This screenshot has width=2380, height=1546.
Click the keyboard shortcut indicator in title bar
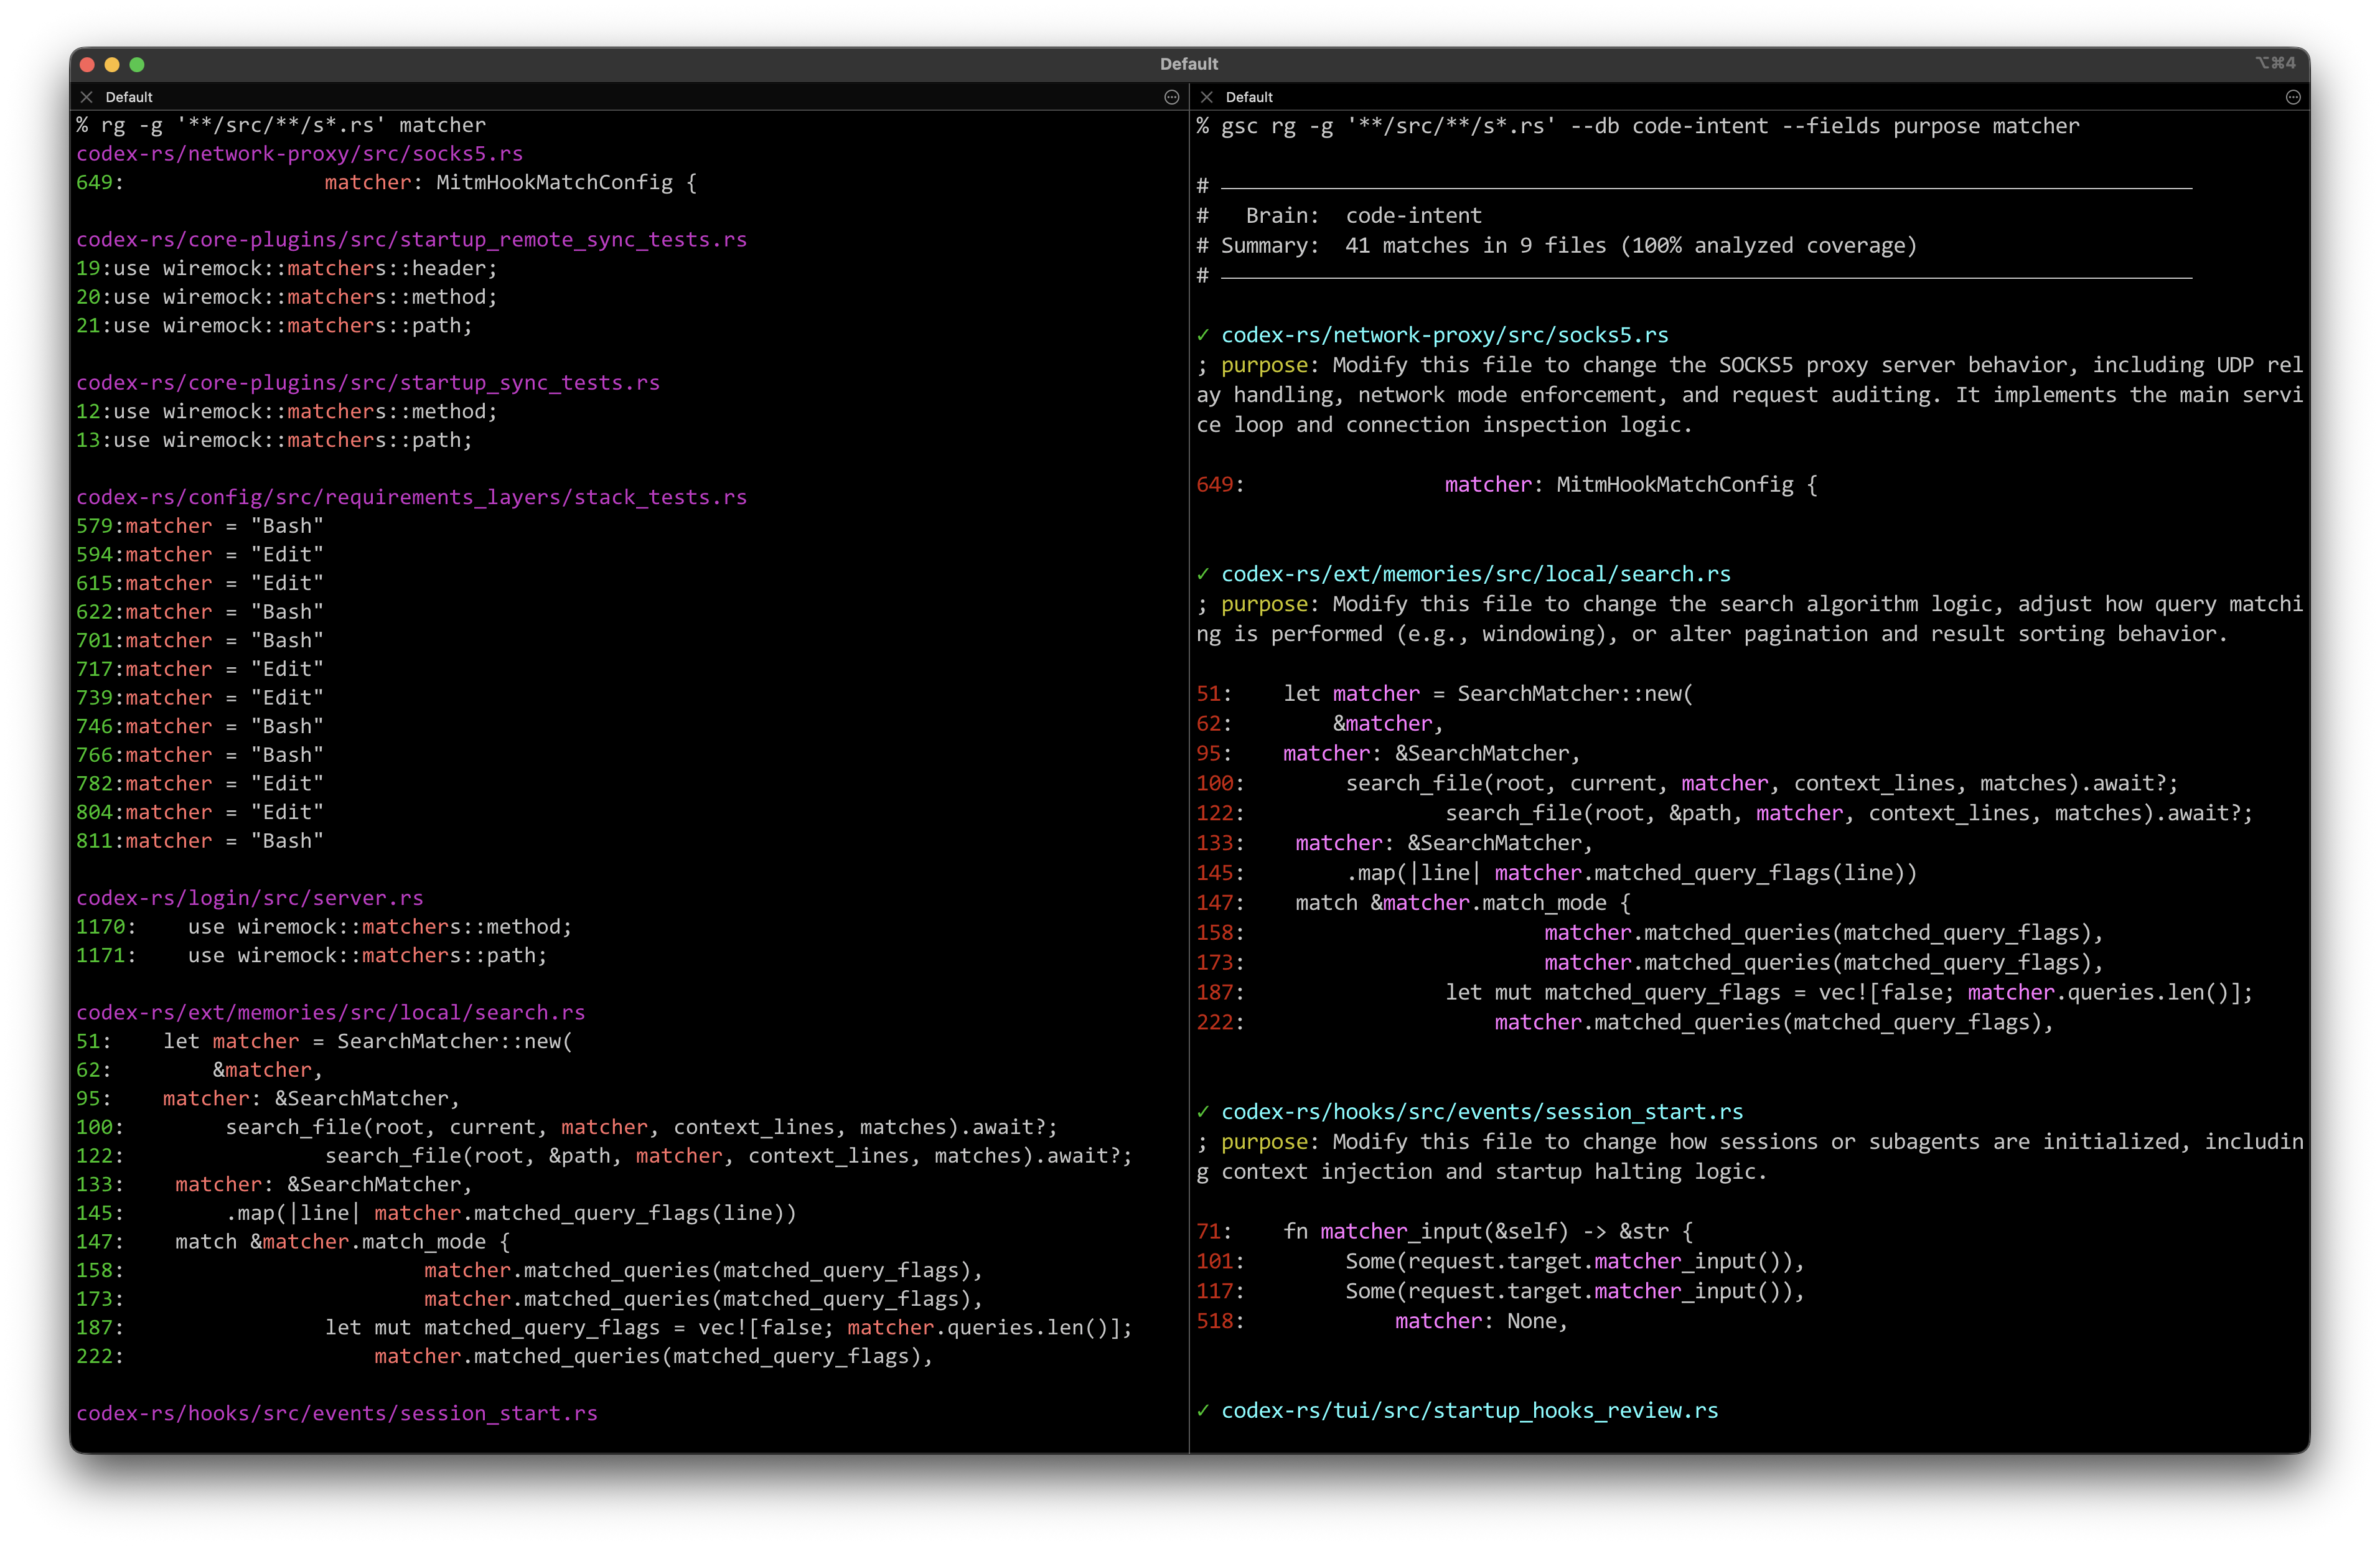click(x=2275, y=63)
